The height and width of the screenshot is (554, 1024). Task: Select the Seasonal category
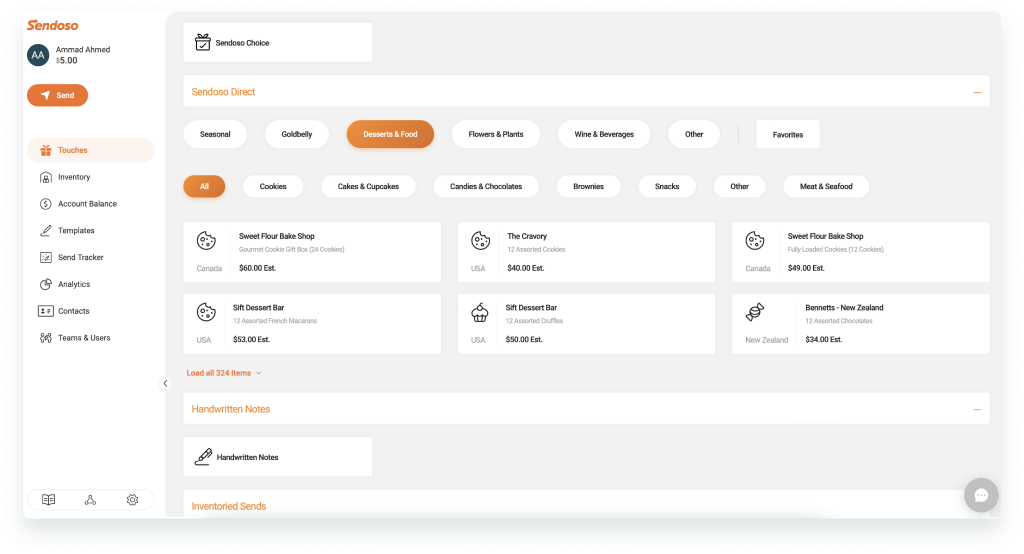215,134
